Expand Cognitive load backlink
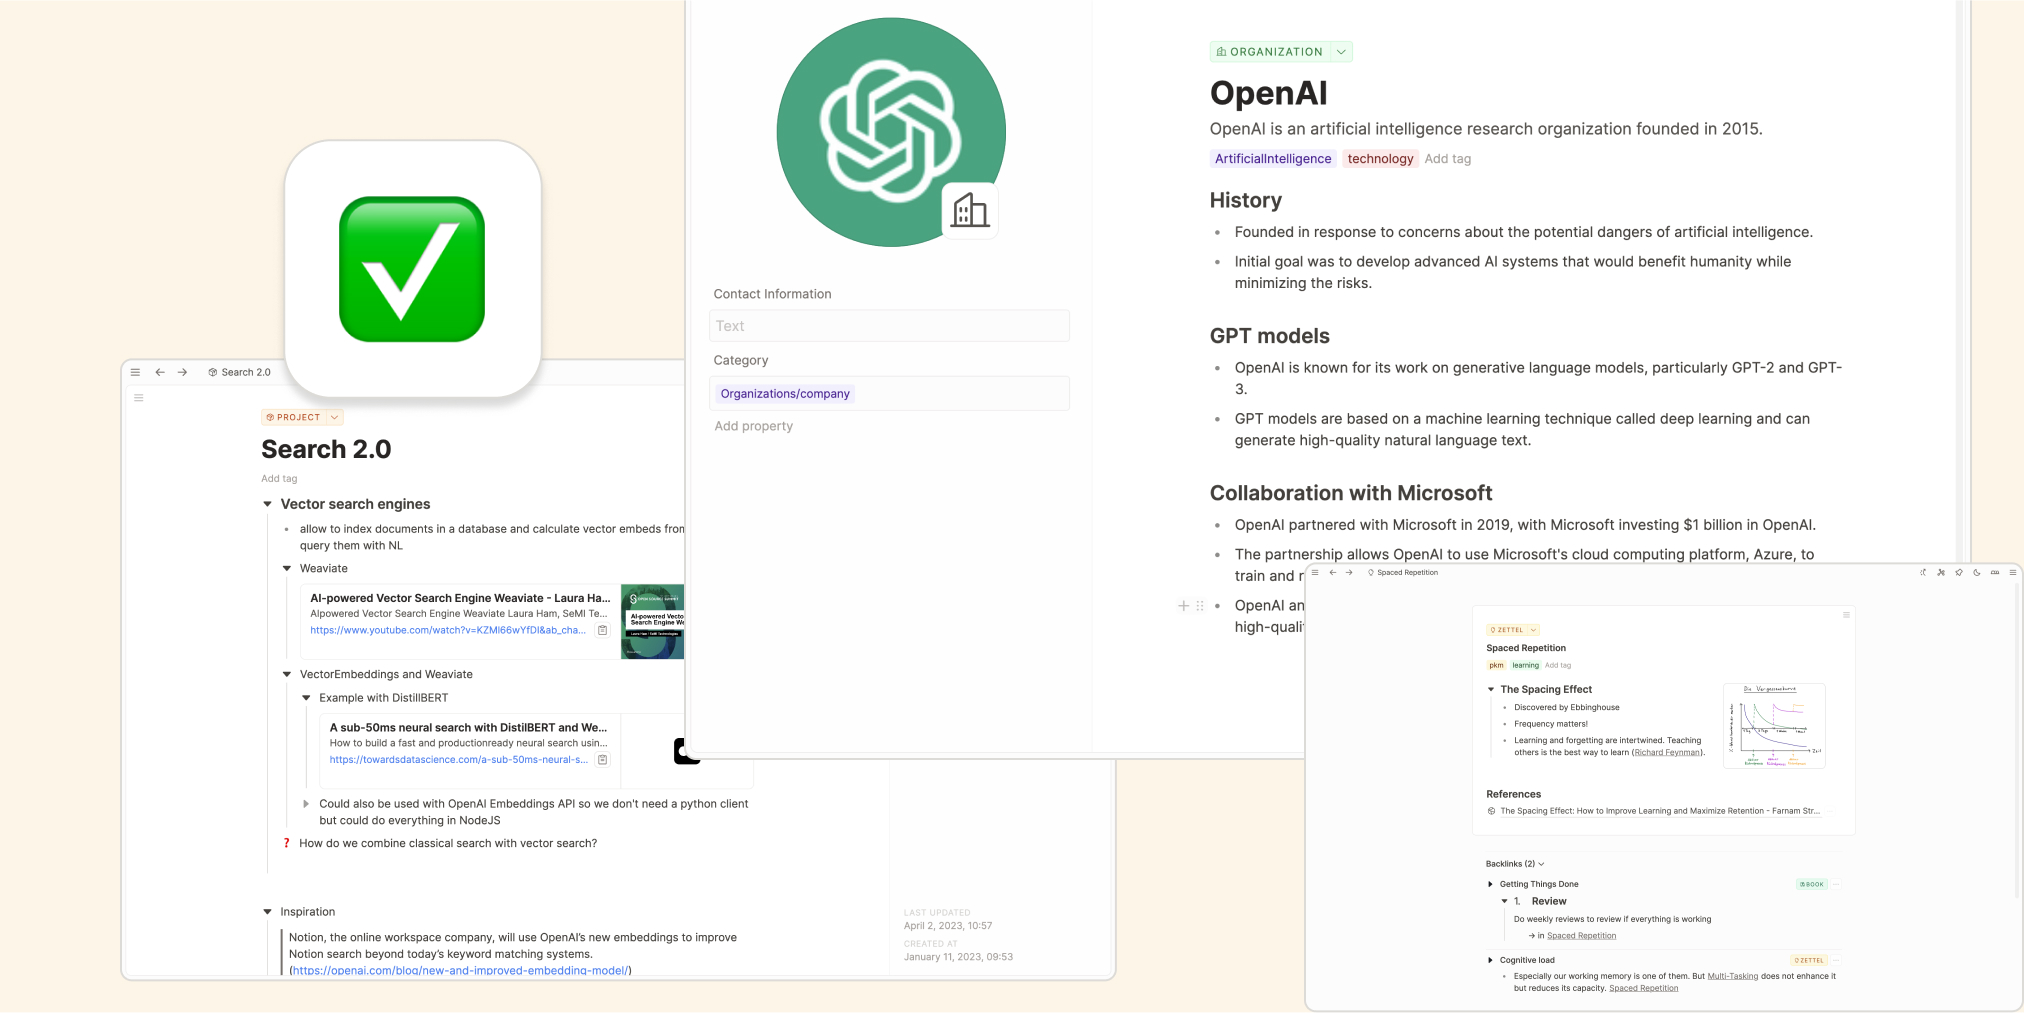2024x1013 pixels. [x=1490, y=960]
